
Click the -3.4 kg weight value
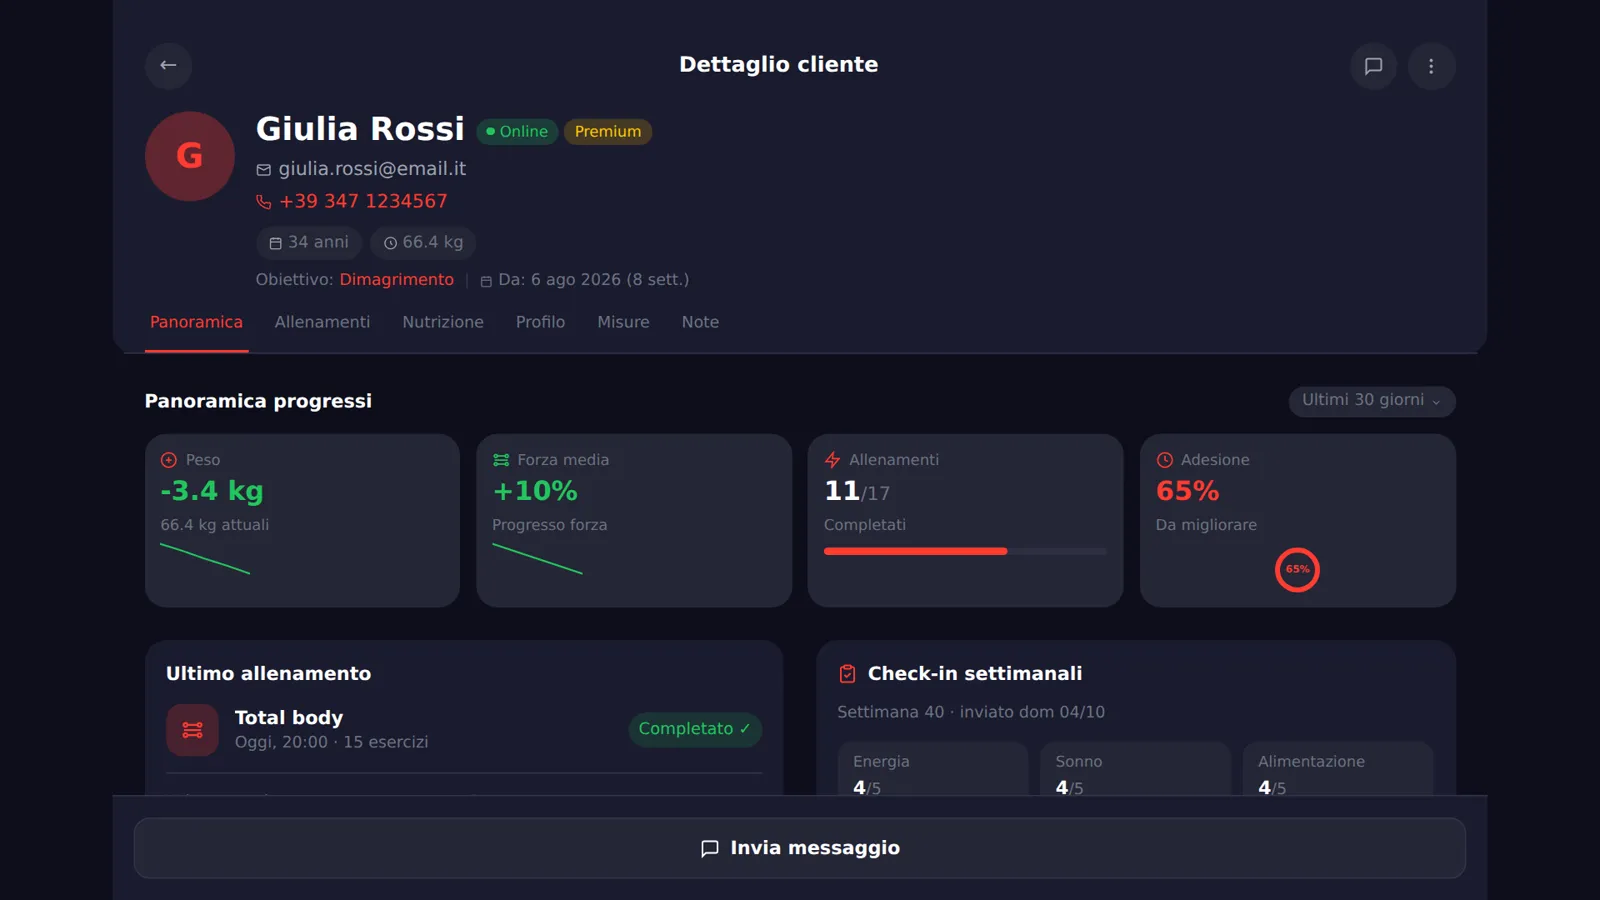pyautogui.click(x=212, y=491)
